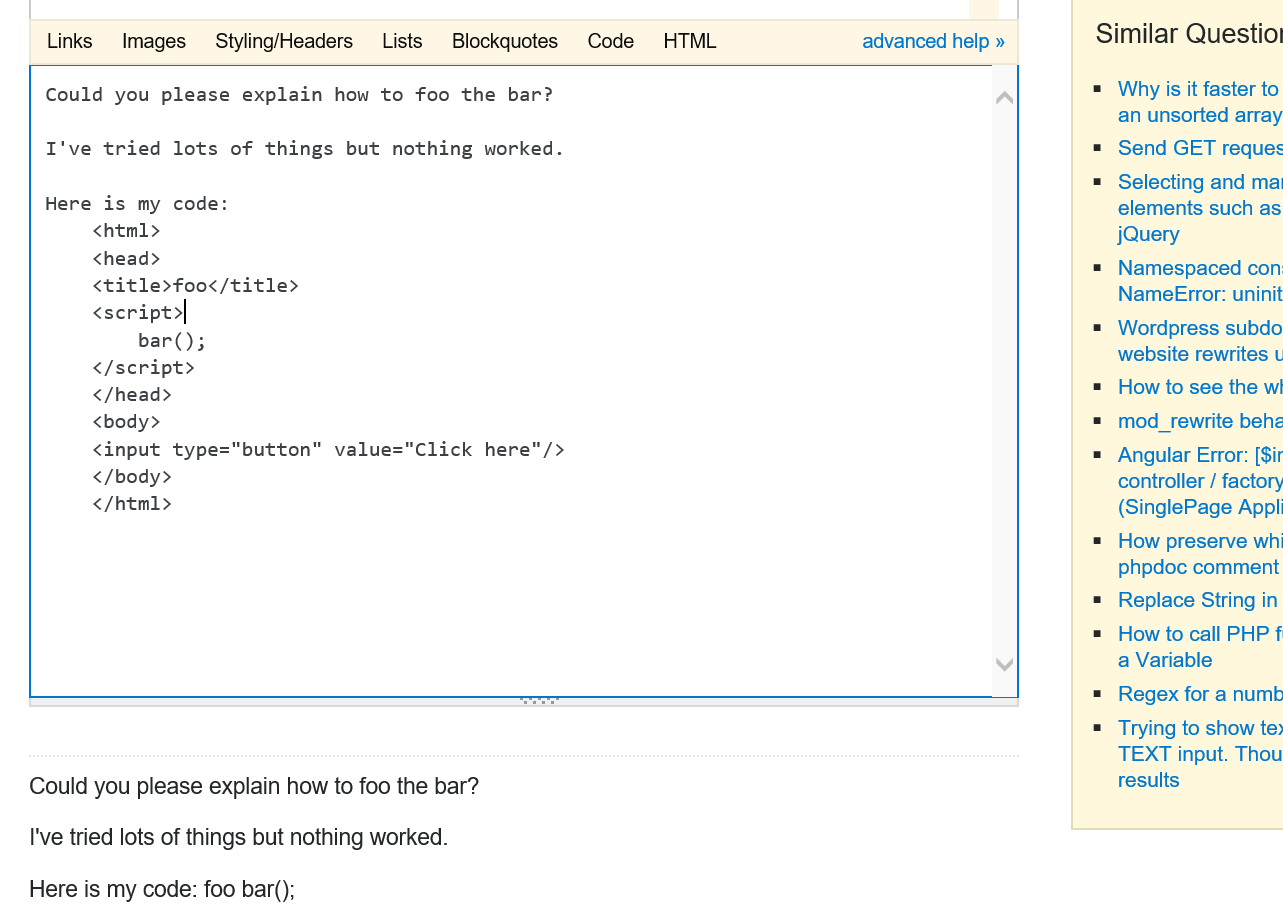Click the '<title>foo</title>' line in editor
Screen dimensions: 1283x919
click(195, 286)
